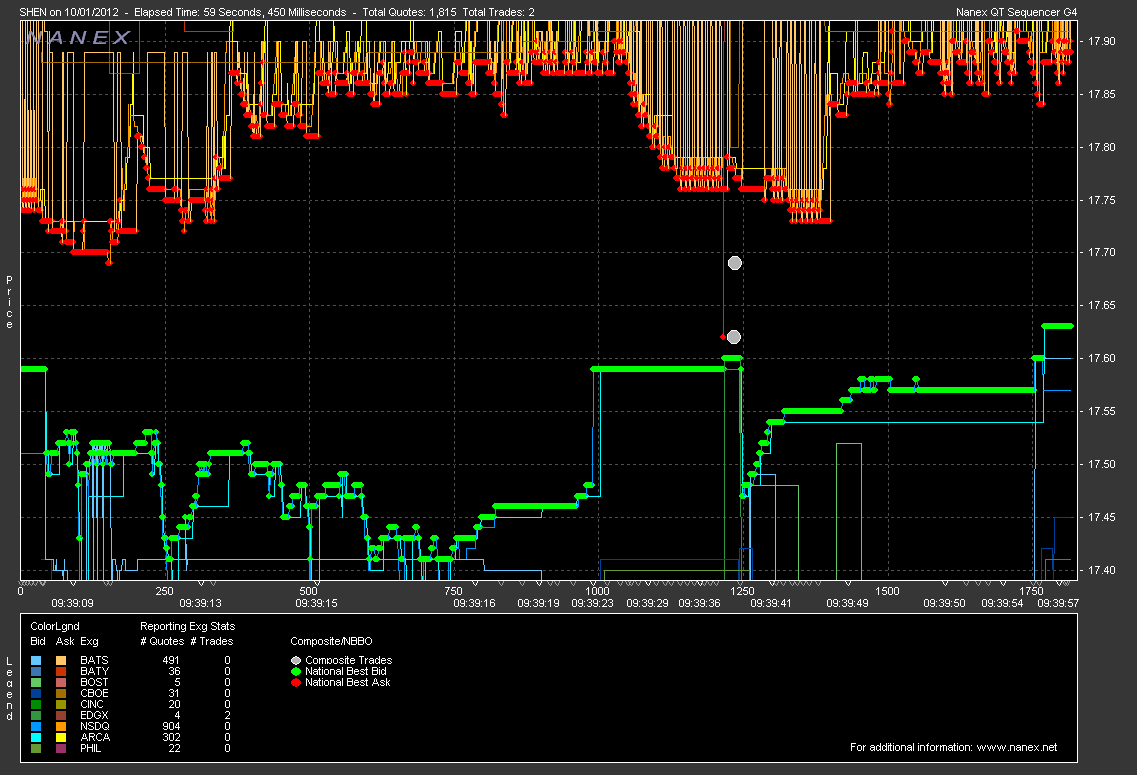Click the 09:39:09 time axis label
The width and height of the screenshot is (1137, 775).
73,603
